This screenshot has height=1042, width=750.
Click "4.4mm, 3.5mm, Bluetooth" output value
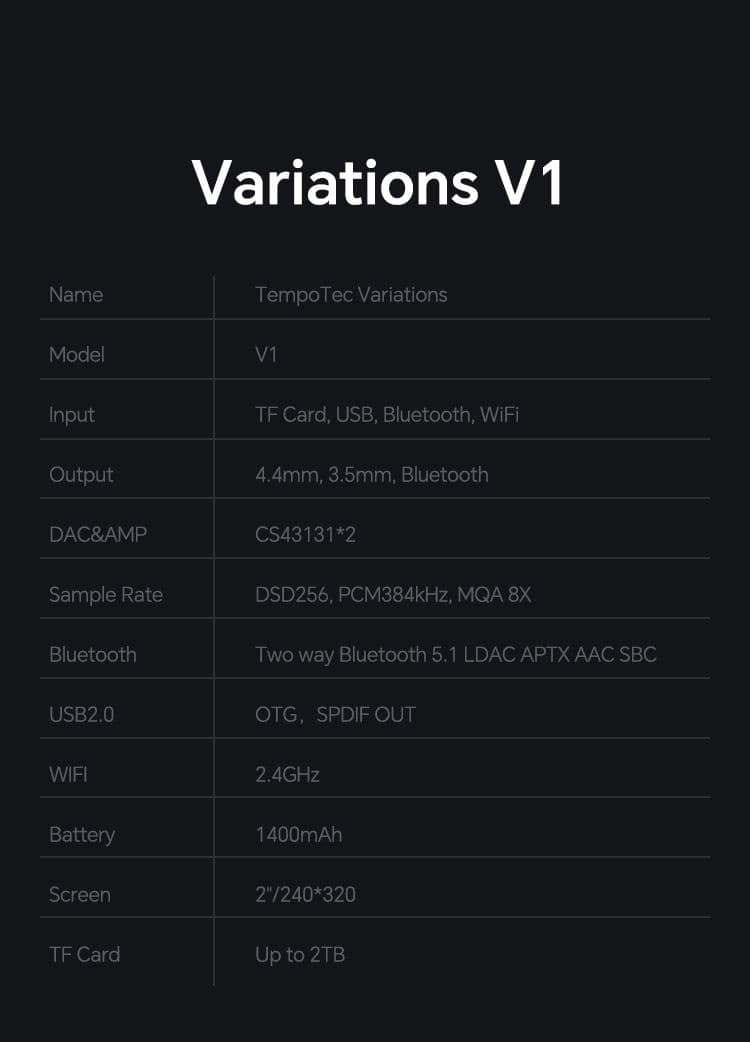pos(372,475)
